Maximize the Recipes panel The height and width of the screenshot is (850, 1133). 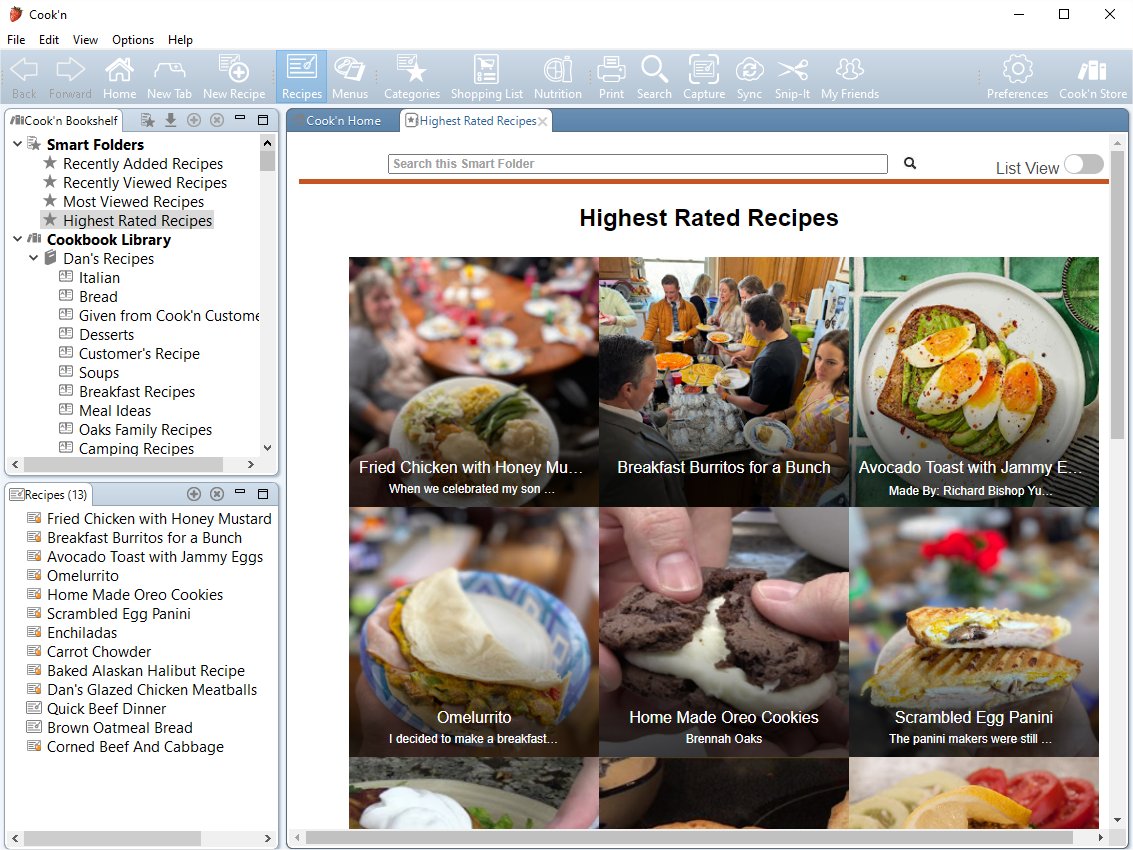263,494
